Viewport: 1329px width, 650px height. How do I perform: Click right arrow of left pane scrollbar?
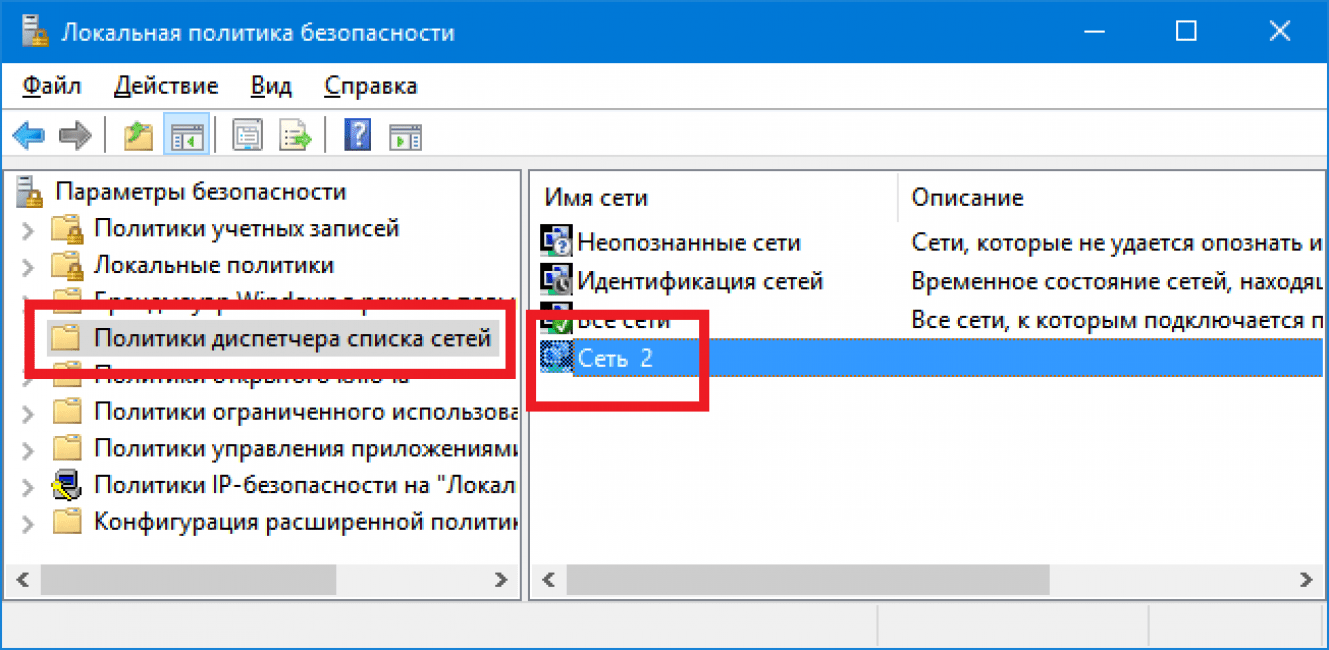(x=502, y=579)
